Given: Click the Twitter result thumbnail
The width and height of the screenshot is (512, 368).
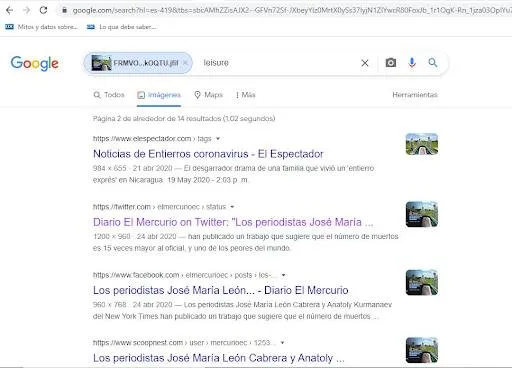Looking at the screenshot, I should [x=422, y=214].
